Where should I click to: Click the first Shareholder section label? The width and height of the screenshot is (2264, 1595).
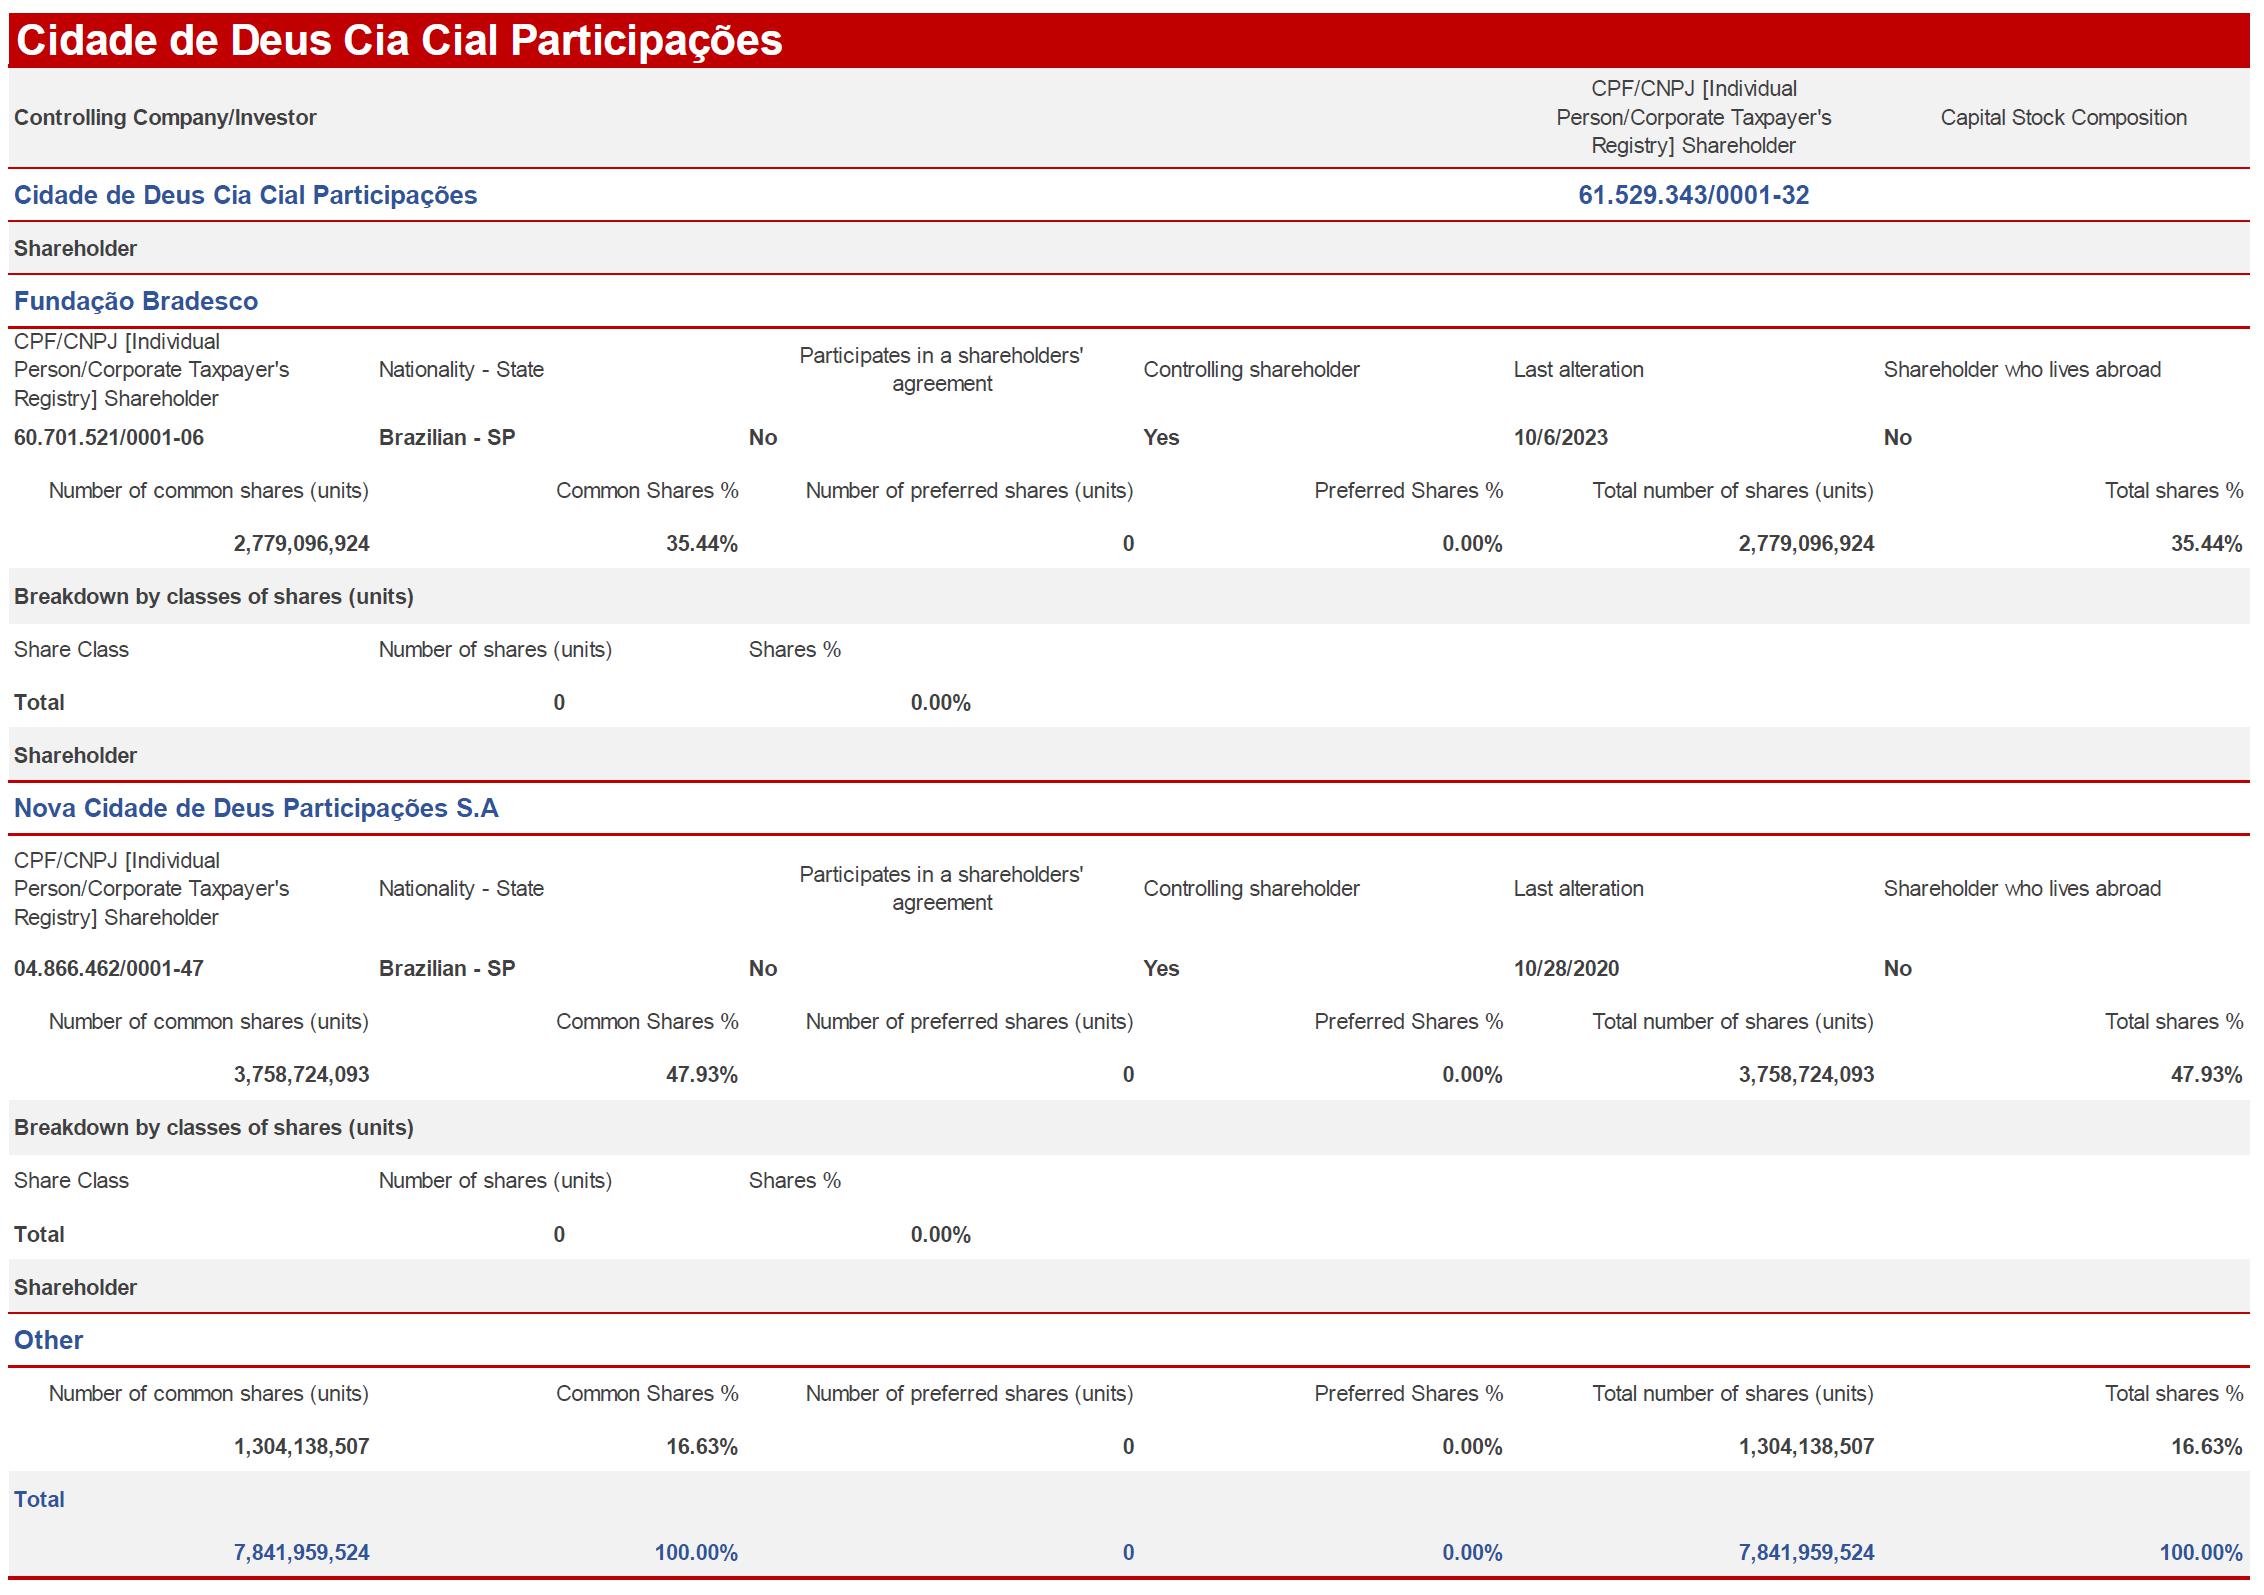pos(75,248)
